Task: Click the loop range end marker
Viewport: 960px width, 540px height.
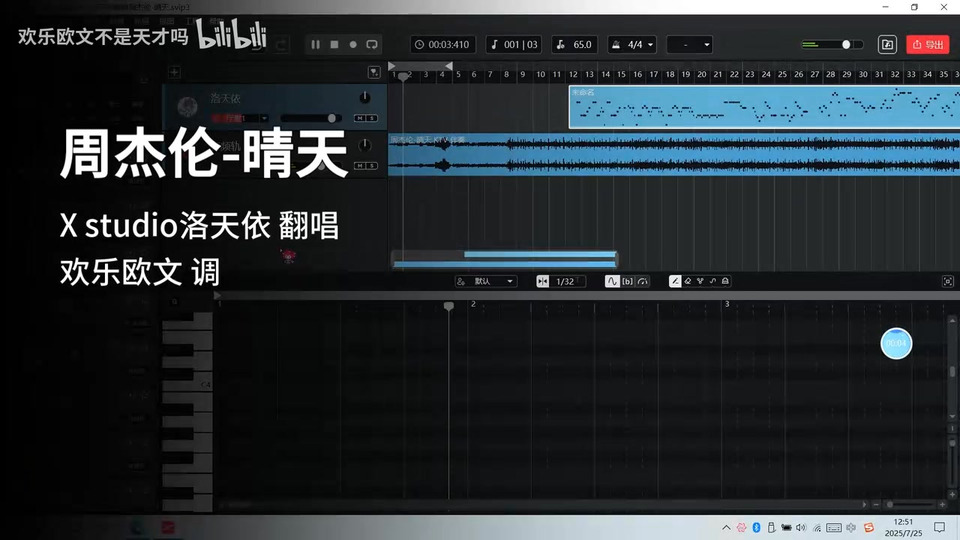Action: [449, 66]
